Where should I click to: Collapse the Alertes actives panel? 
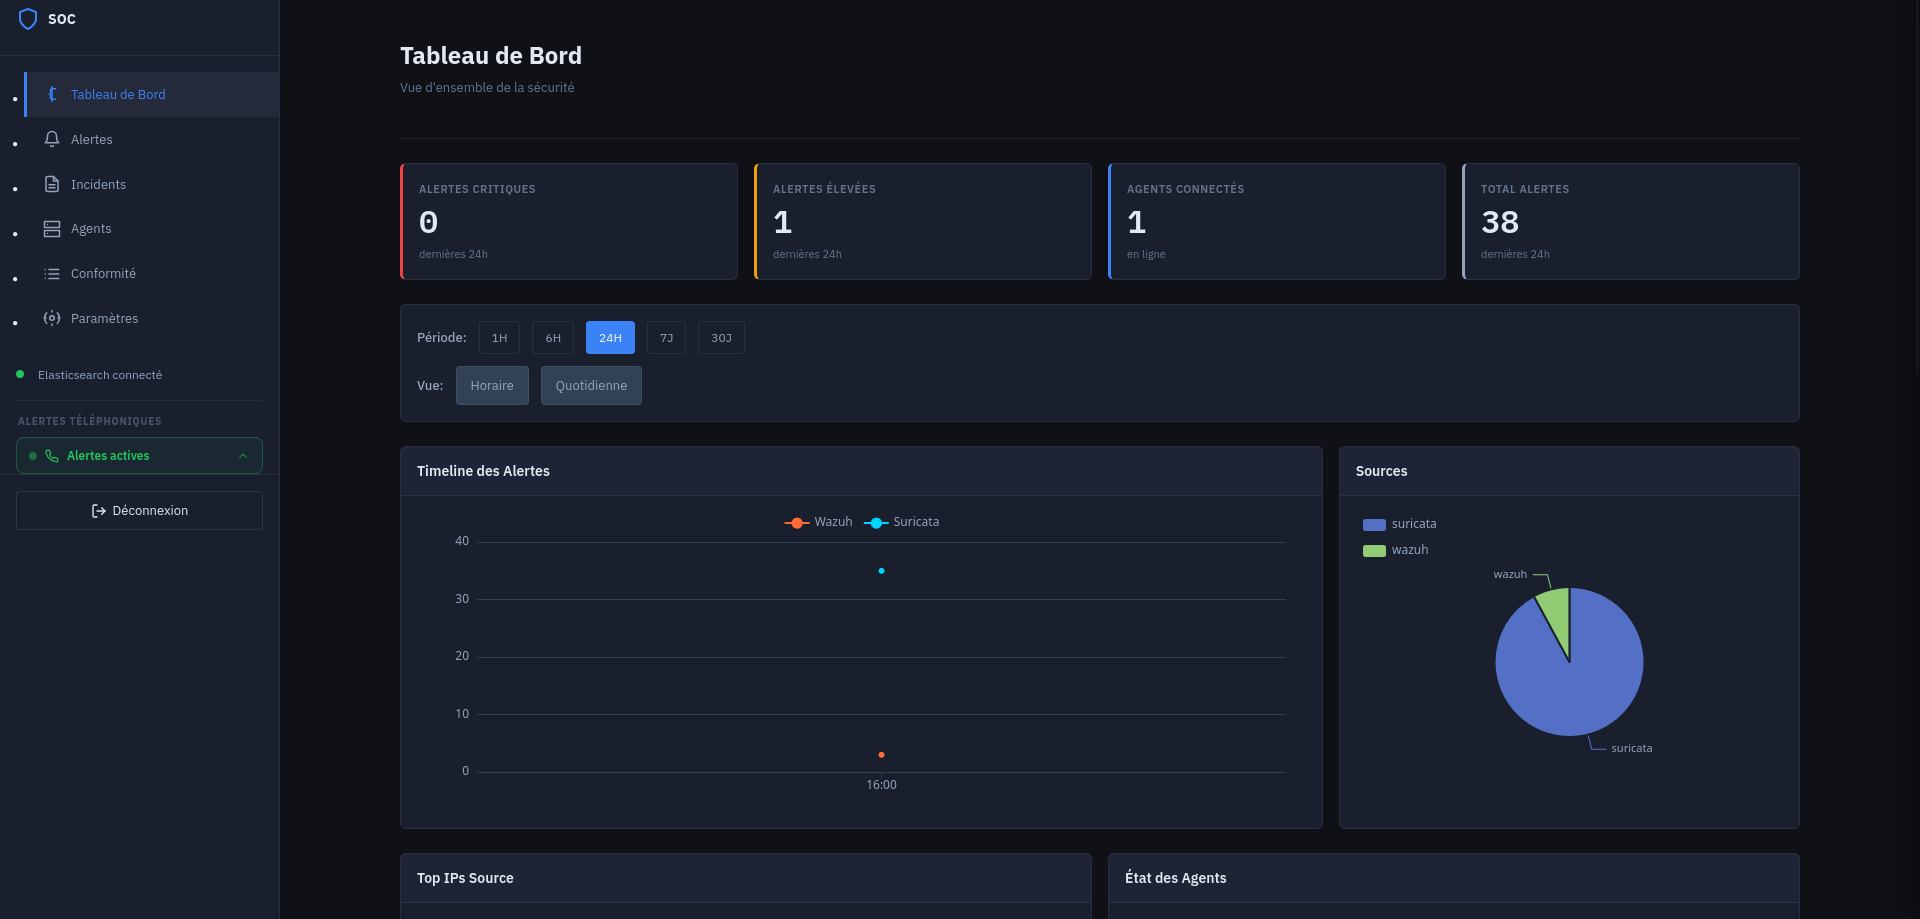[x=242, y=455]
